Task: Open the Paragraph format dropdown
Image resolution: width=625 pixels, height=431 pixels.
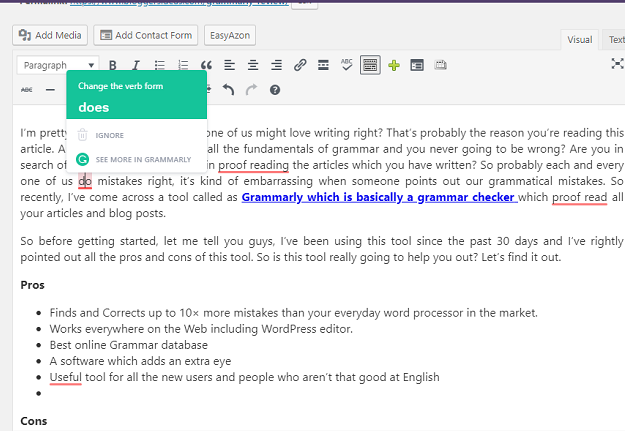Action: click(58, 65)
